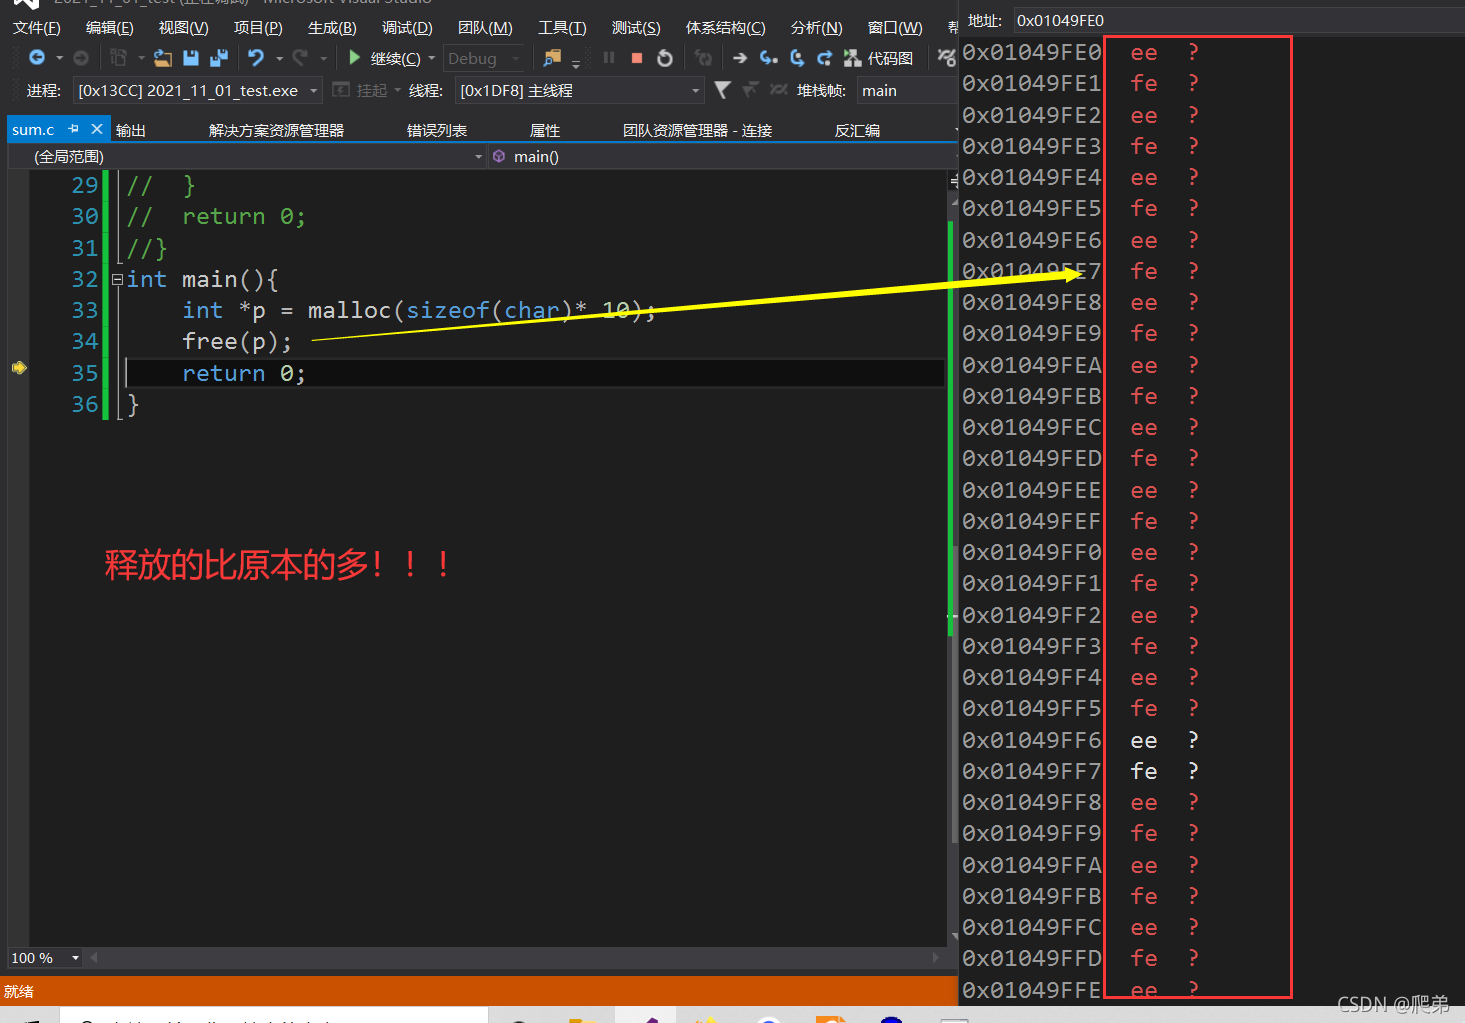Image resolution: width=1465 pixels, height=1023 pixels.
Task: Click the Step Out icon
Action: 825,58
